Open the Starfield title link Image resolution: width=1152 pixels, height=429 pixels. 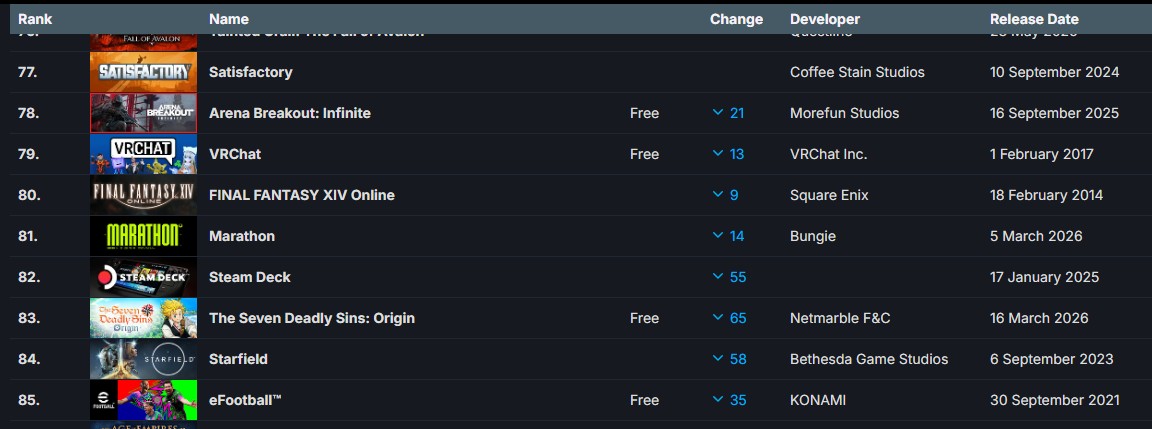click(238, 360)
